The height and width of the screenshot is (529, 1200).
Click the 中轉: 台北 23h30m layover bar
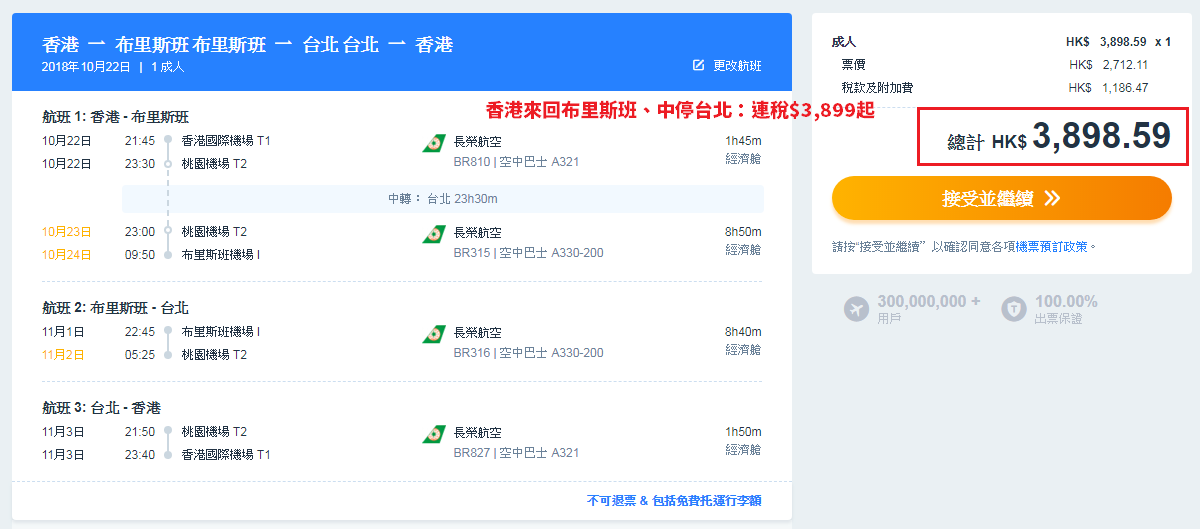442,199
